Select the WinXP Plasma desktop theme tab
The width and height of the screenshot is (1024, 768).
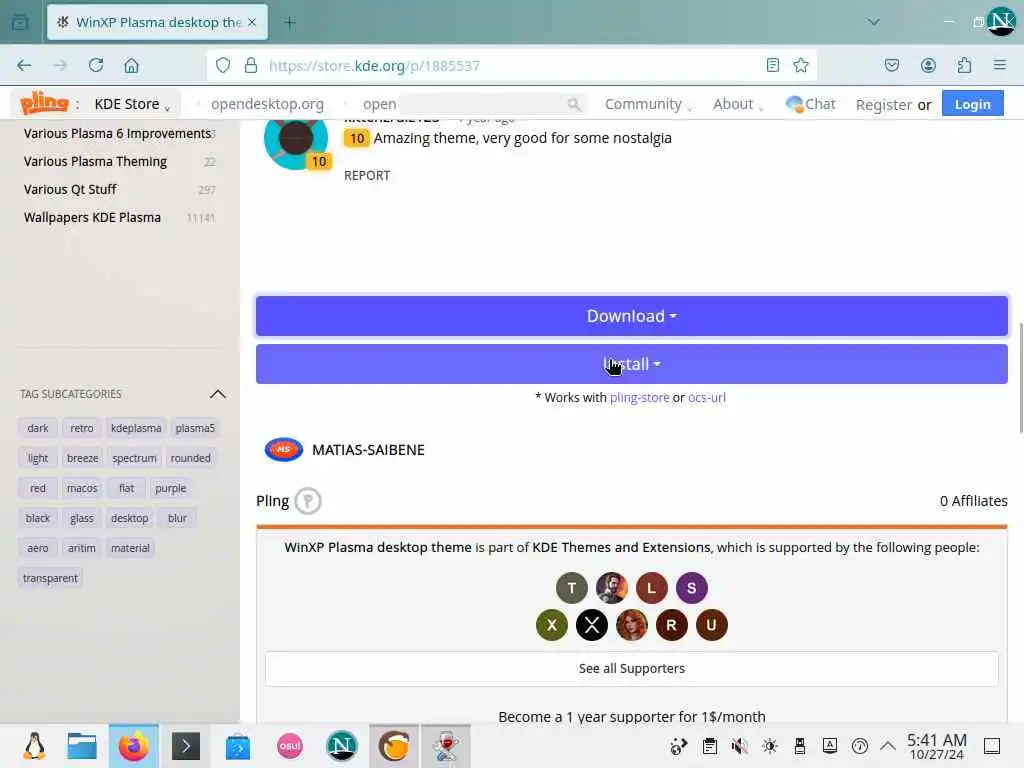click(x=157, y=22)
